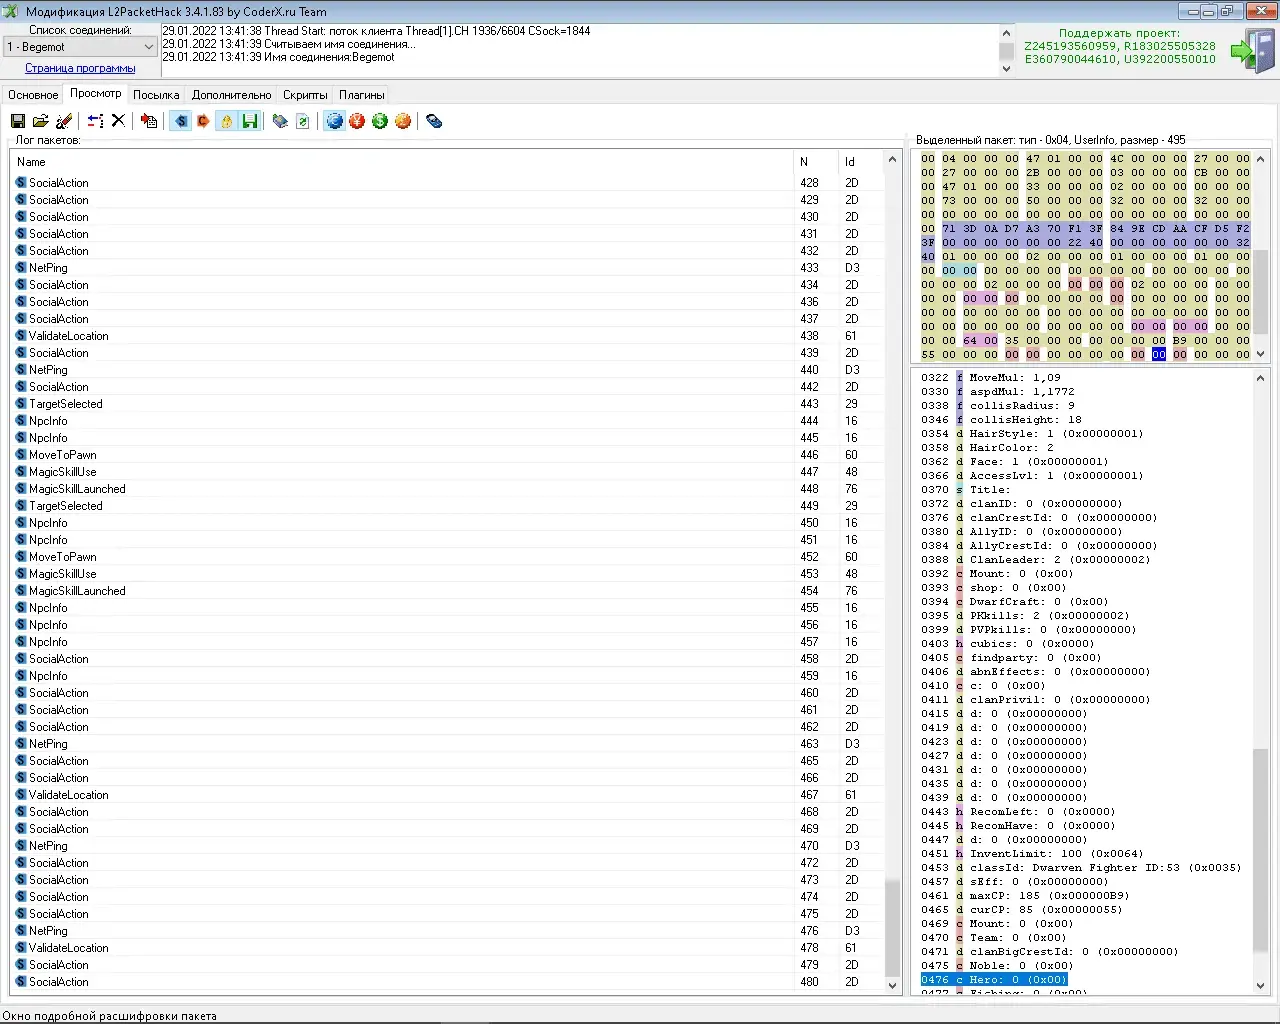The image size is (1280, 1024).
Task: Click the Name column header
Action: point(402,162)
